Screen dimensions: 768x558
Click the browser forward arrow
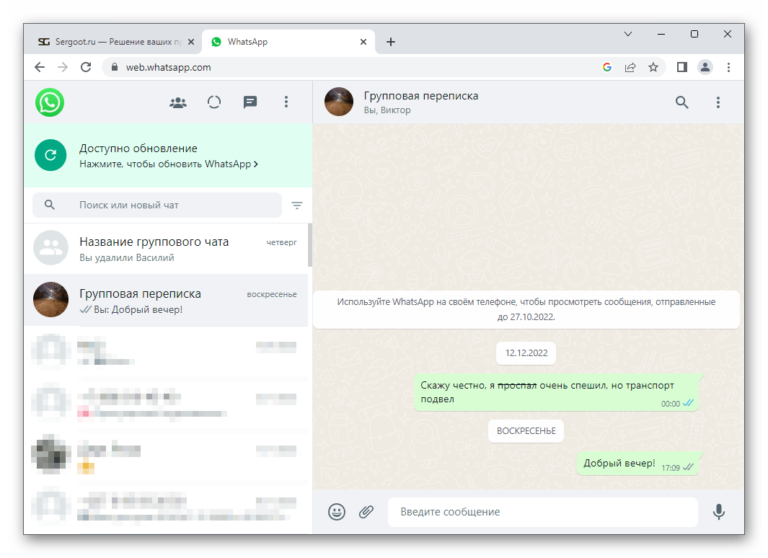click(63, 67)
